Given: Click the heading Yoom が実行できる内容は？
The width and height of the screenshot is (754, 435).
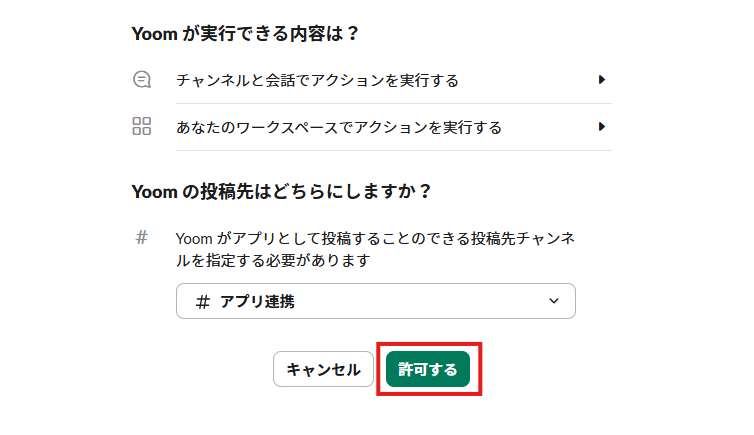Looking at the screenshot, I should 245,34.
